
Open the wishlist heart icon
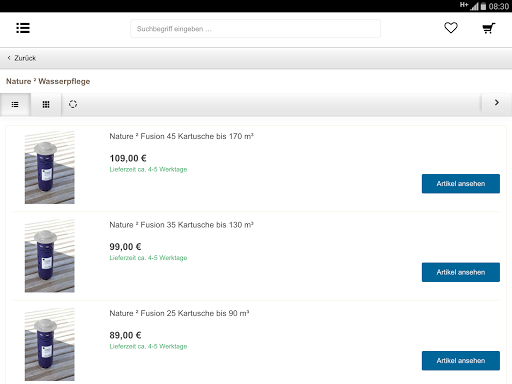451,28
